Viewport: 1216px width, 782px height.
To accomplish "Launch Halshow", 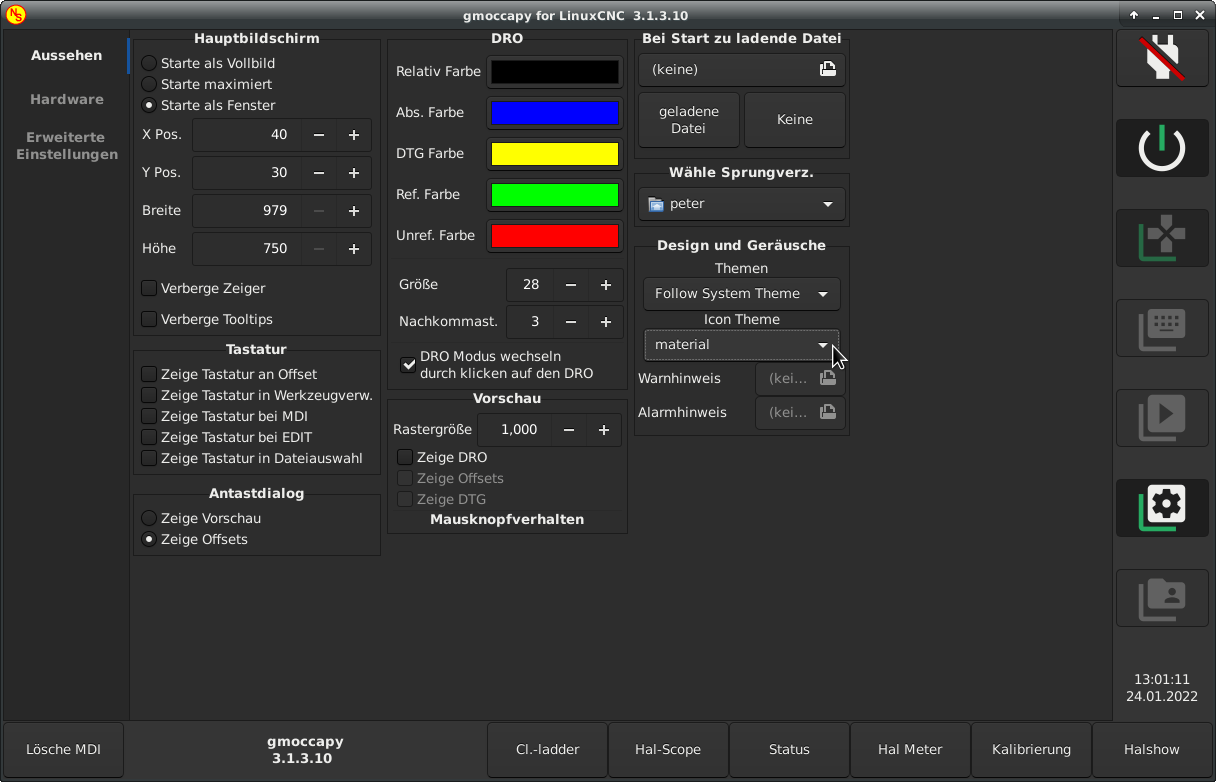I will click(x=1152, y=750).
